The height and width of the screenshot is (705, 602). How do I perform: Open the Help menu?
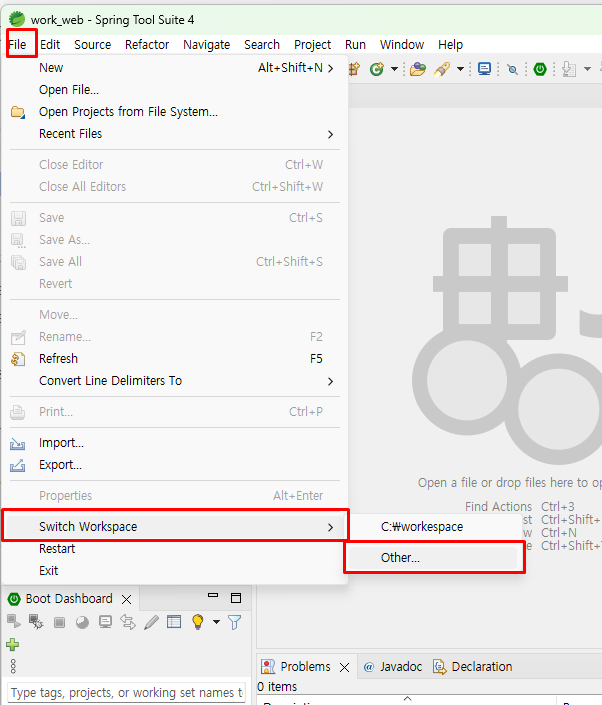point(450,45)
